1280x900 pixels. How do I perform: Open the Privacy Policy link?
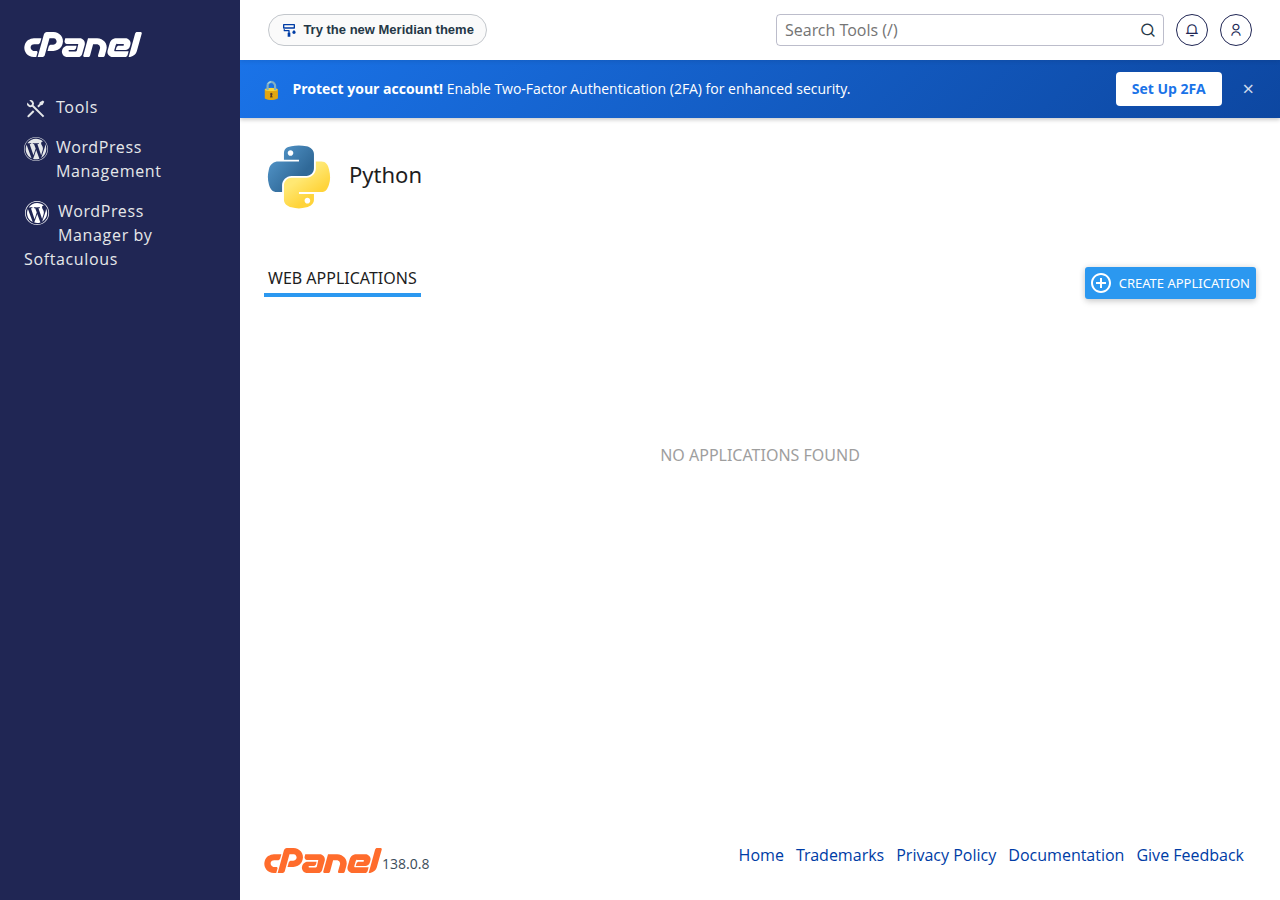click(x=946, y=855)
